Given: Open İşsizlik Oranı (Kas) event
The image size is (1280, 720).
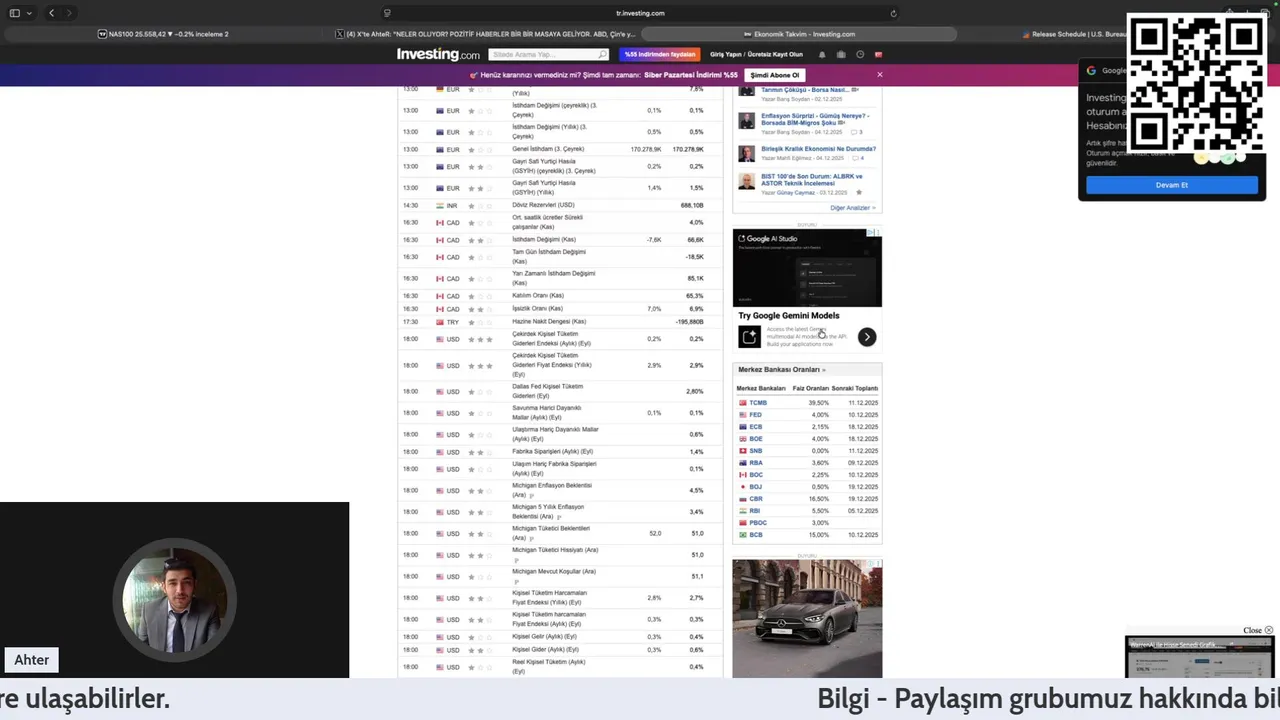Looking at the screenshot, I should [537, 309].
